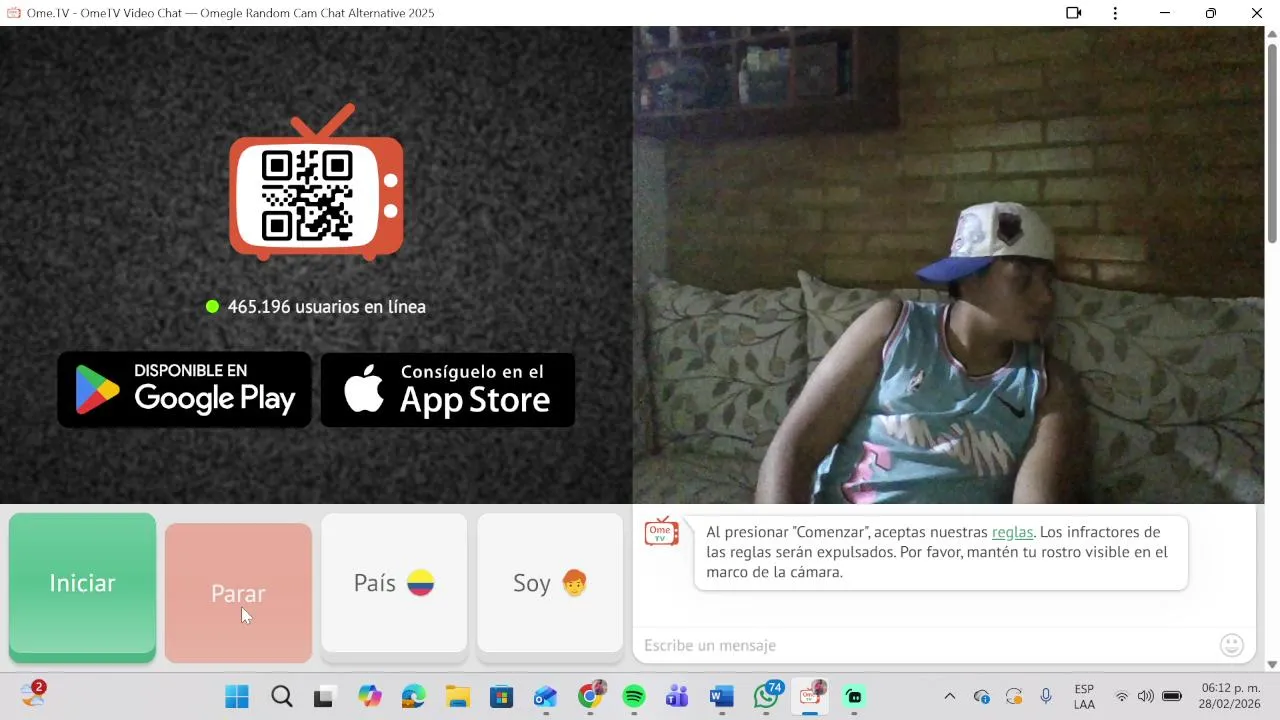The image size is (1280, 720).
Task: Open the reglas link in chat notice
Action: [x=1012, y=532]
